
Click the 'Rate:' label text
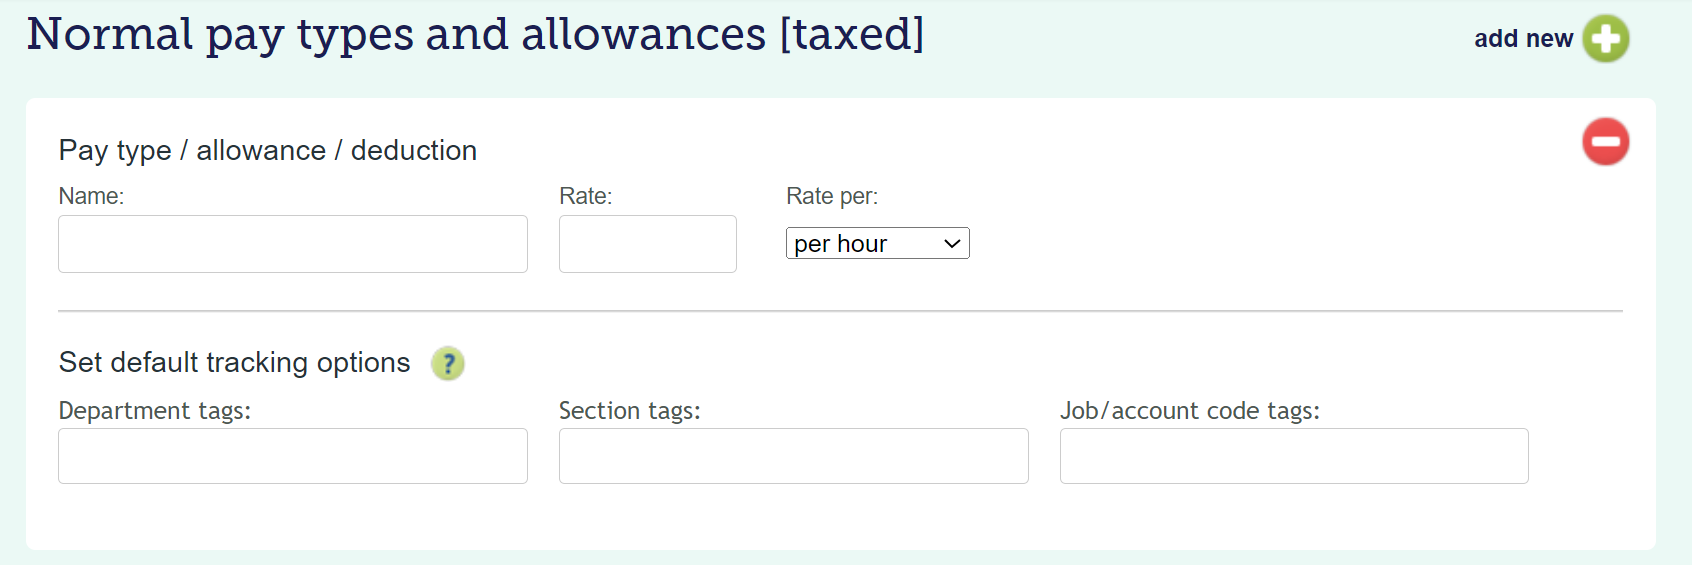click(x=585, y=197)
